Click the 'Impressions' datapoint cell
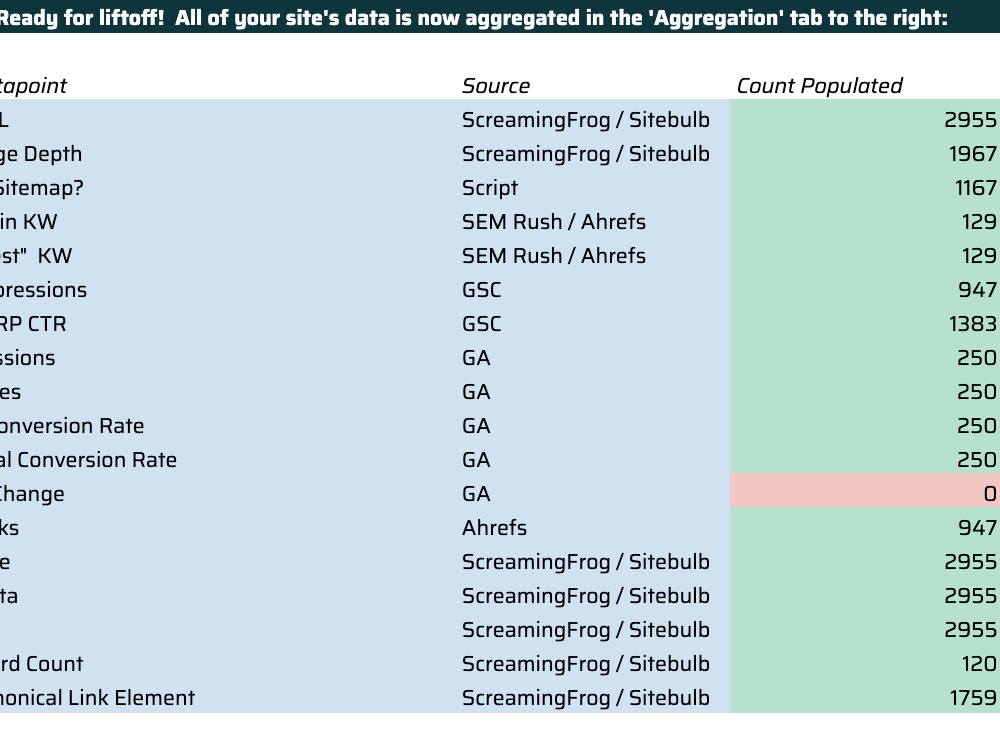The width and height of the screenshot is (1000, 750). (x=228, y=290)
